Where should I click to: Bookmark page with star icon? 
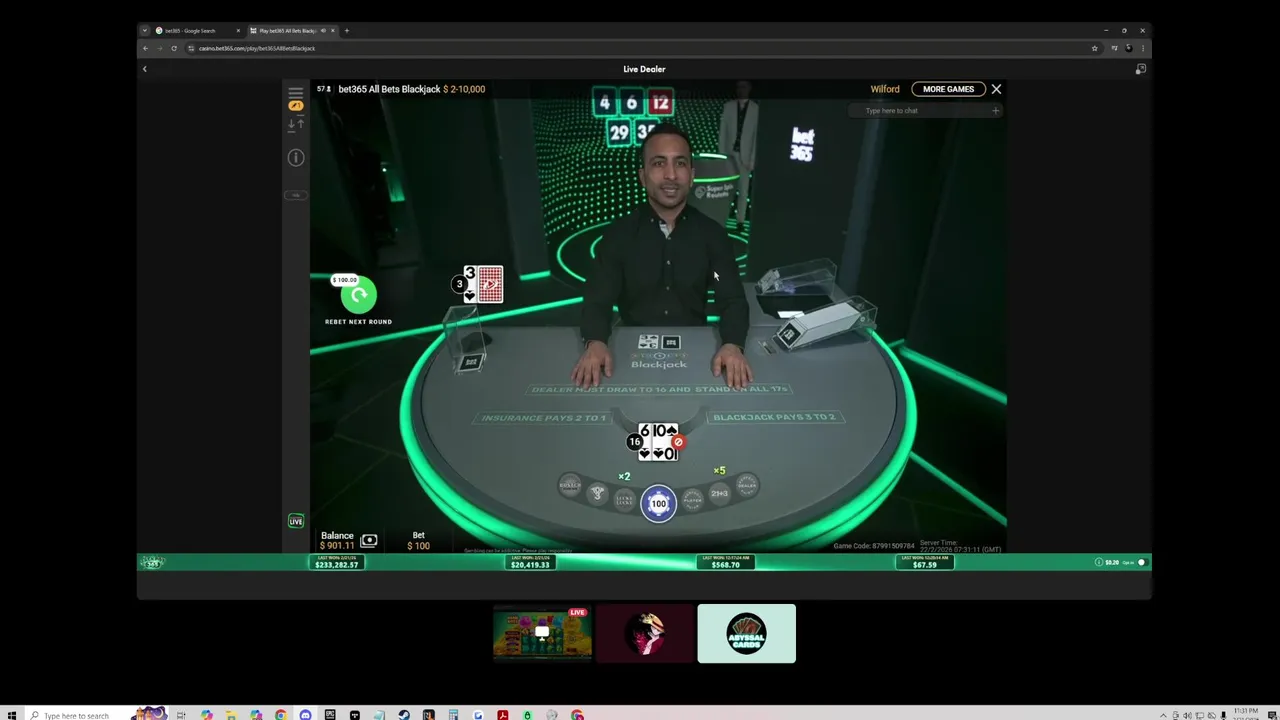[x=1094, y=48]
